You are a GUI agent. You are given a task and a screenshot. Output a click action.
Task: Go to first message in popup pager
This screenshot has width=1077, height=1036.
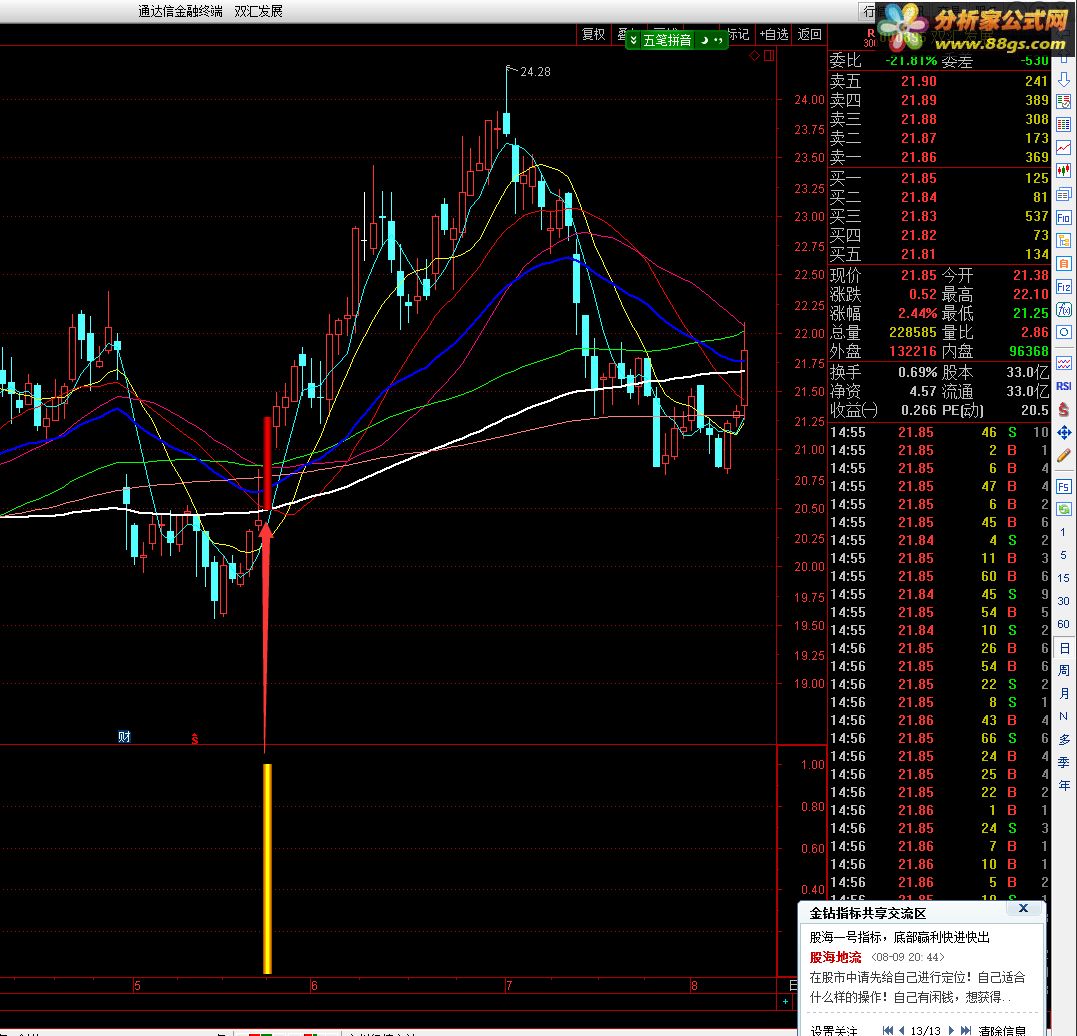tap(887, 1030)
